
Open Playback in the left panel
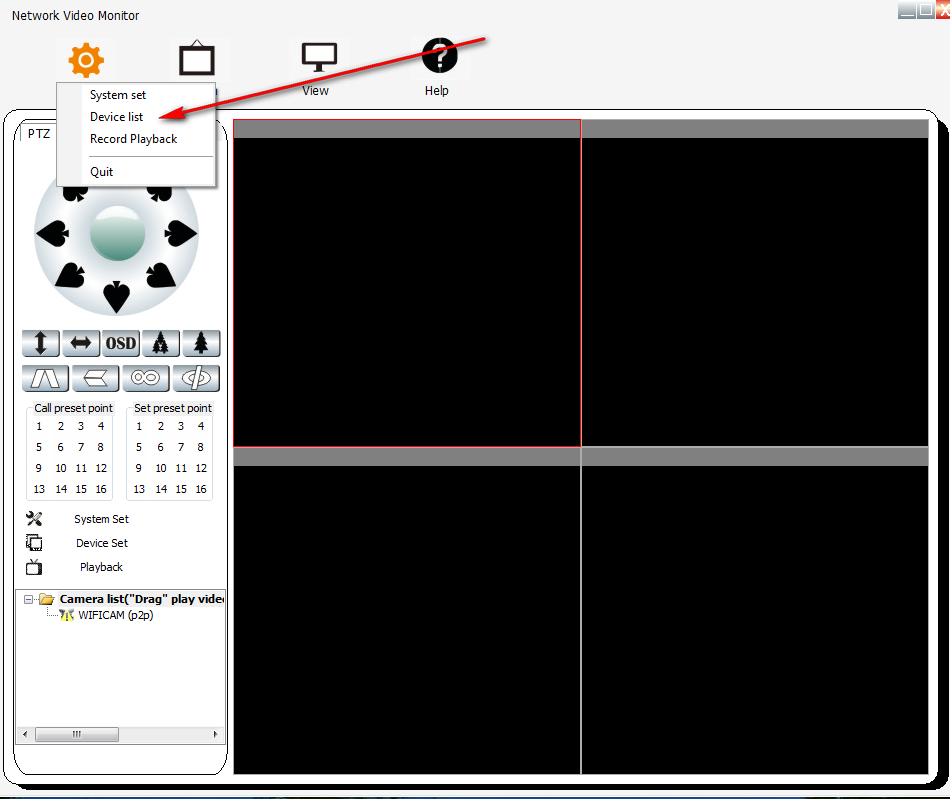coord(101,567)
